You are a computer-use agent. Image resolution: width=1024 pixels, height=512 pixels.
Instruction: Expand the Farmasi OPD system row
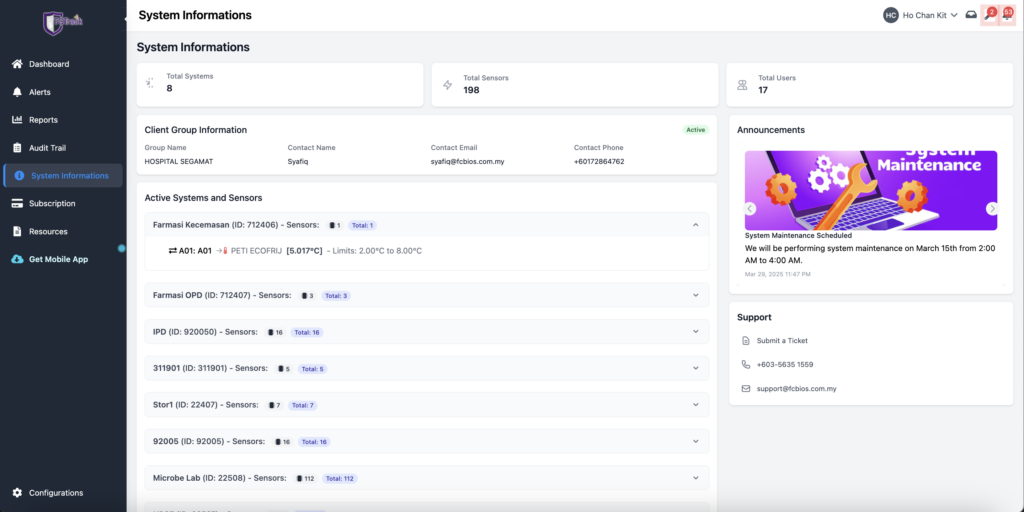[695, 295]
